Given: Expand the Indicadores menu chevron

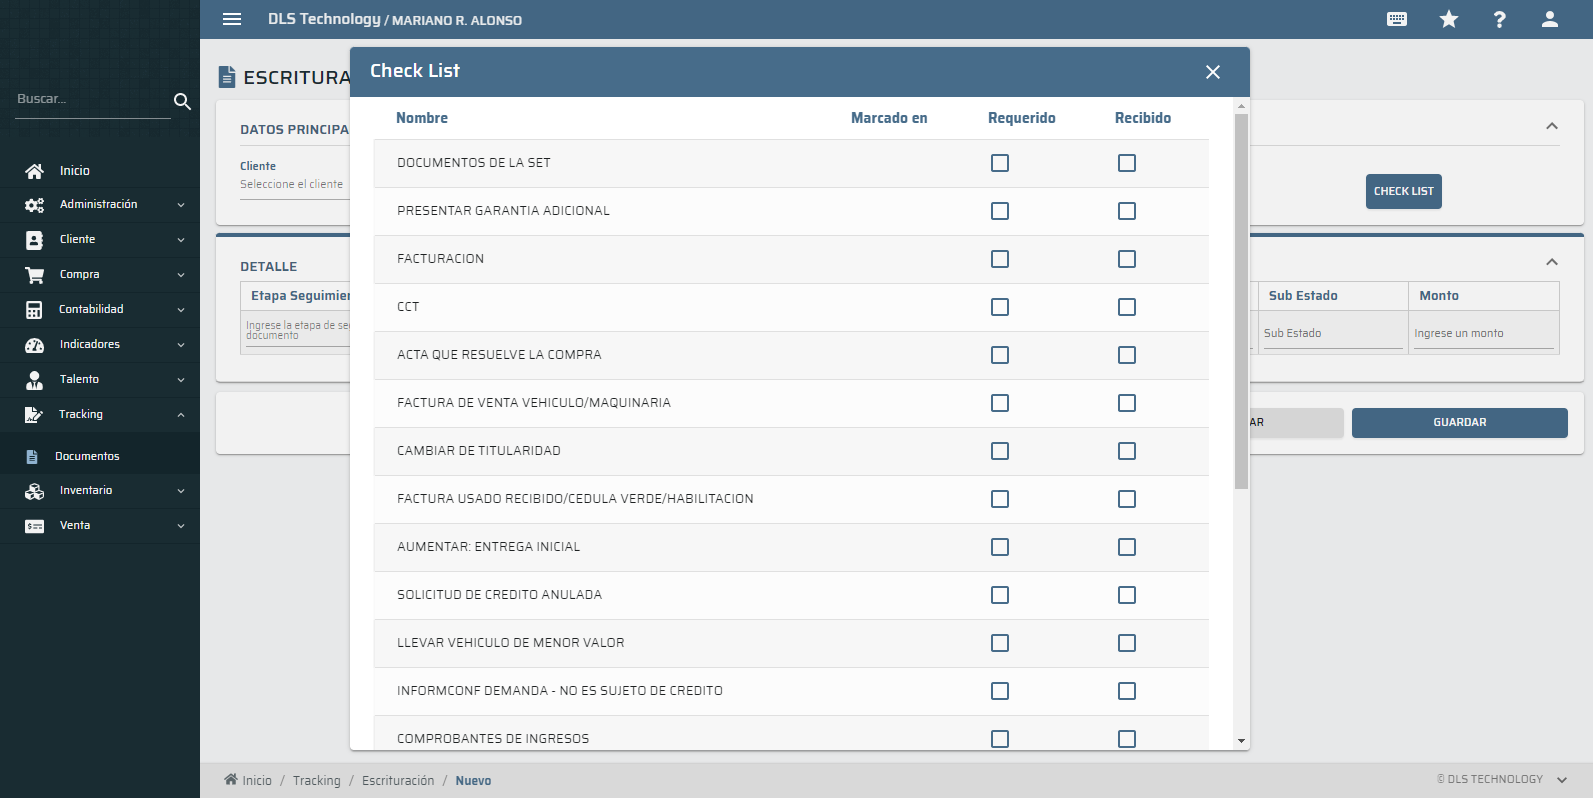Looking at the screenshot, I should tap(181, 345).
